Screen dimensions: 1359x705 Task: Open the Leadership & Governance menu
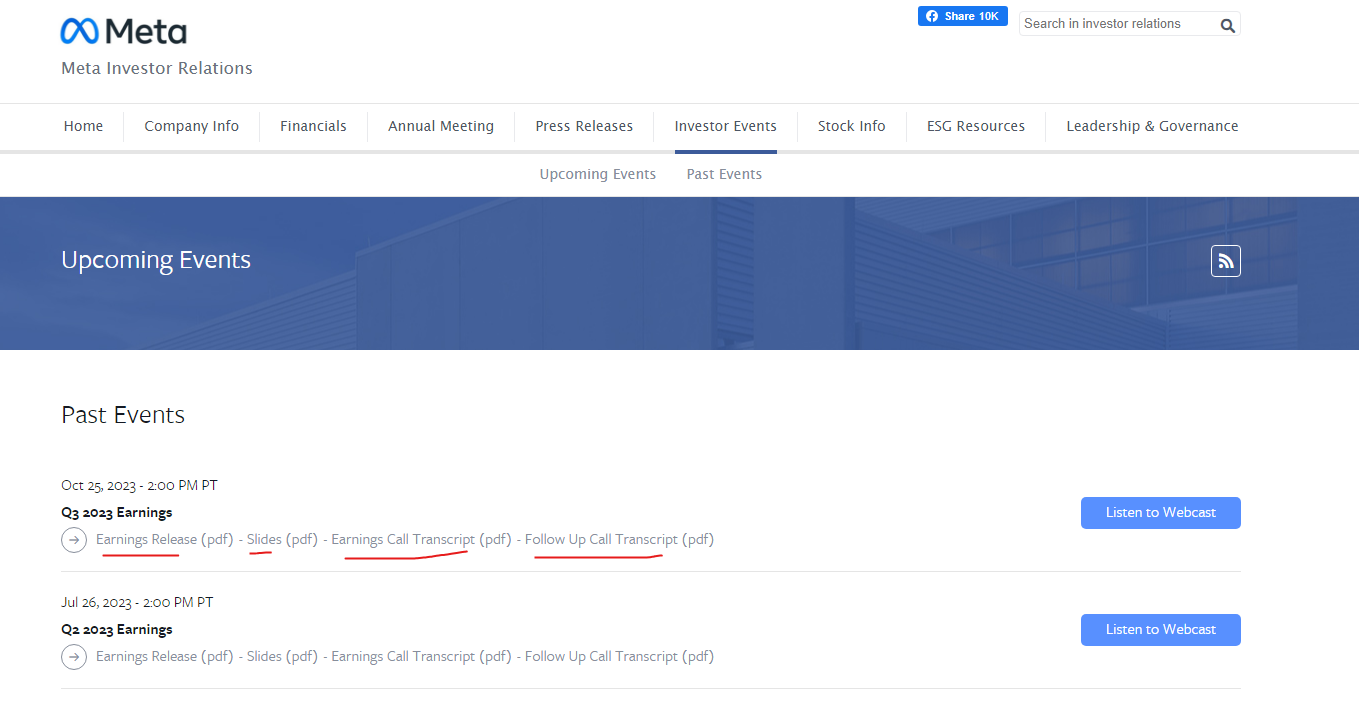pos(1152,126)
